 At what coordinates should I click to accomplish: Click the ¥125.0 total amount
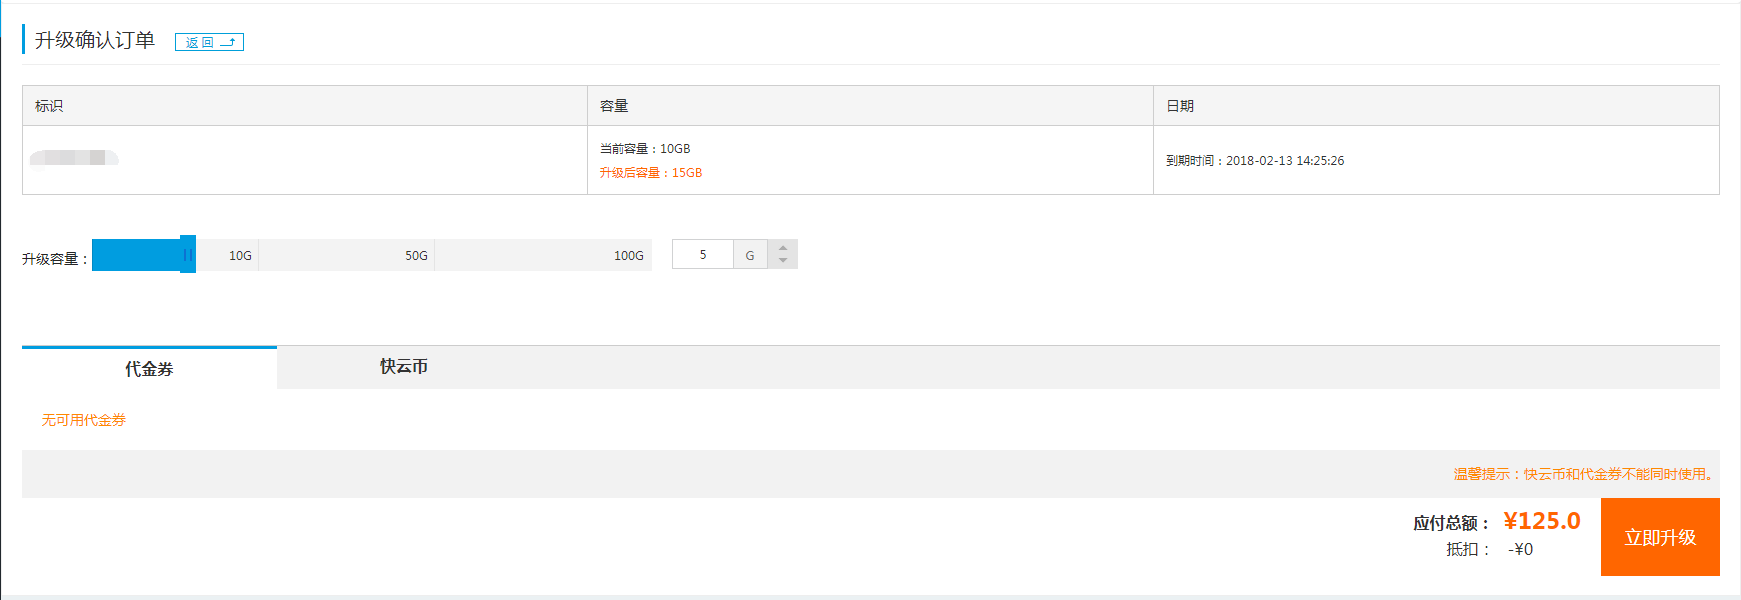(1541, 521)
